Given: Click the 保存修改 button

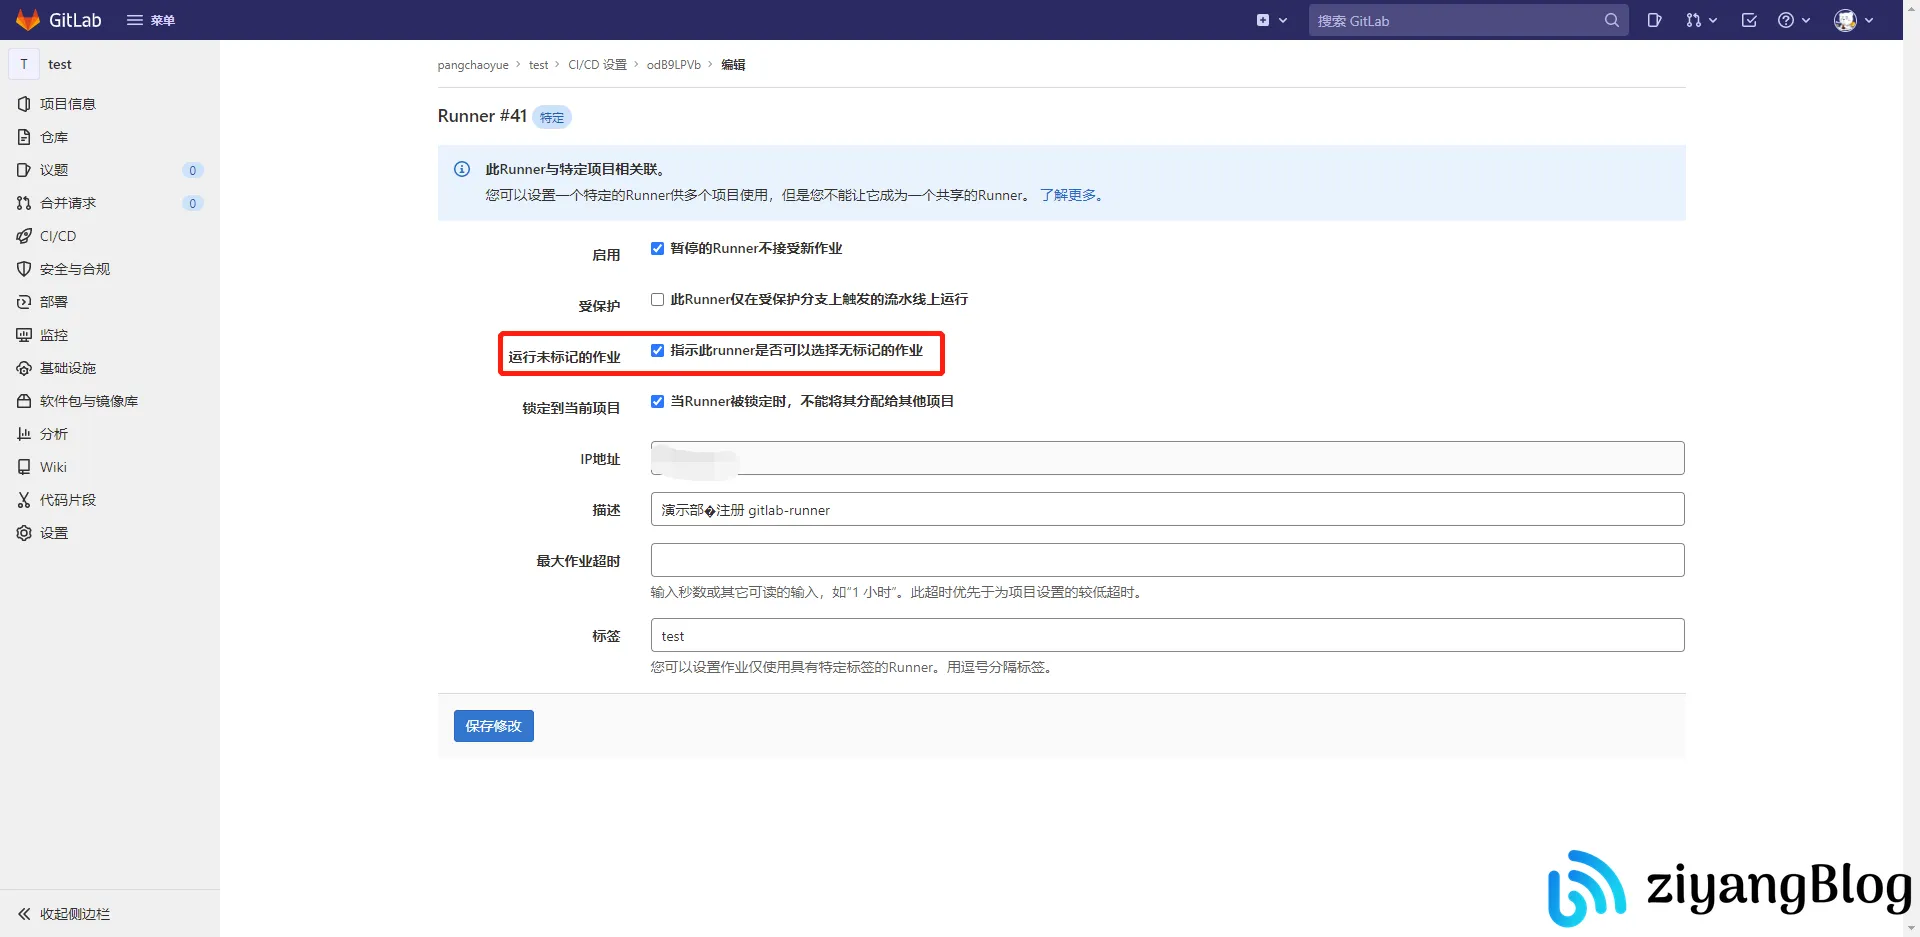Looking at the screenshot, I should click(493, 725).
